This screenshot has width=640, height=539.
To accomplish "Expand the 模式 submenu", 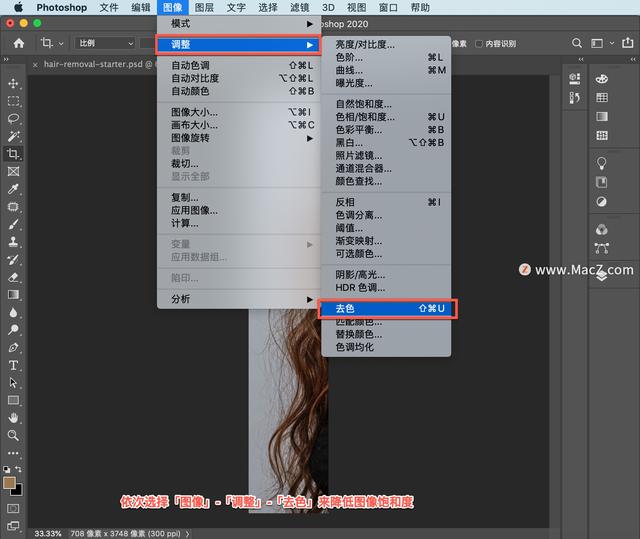I will click(239, 24).
